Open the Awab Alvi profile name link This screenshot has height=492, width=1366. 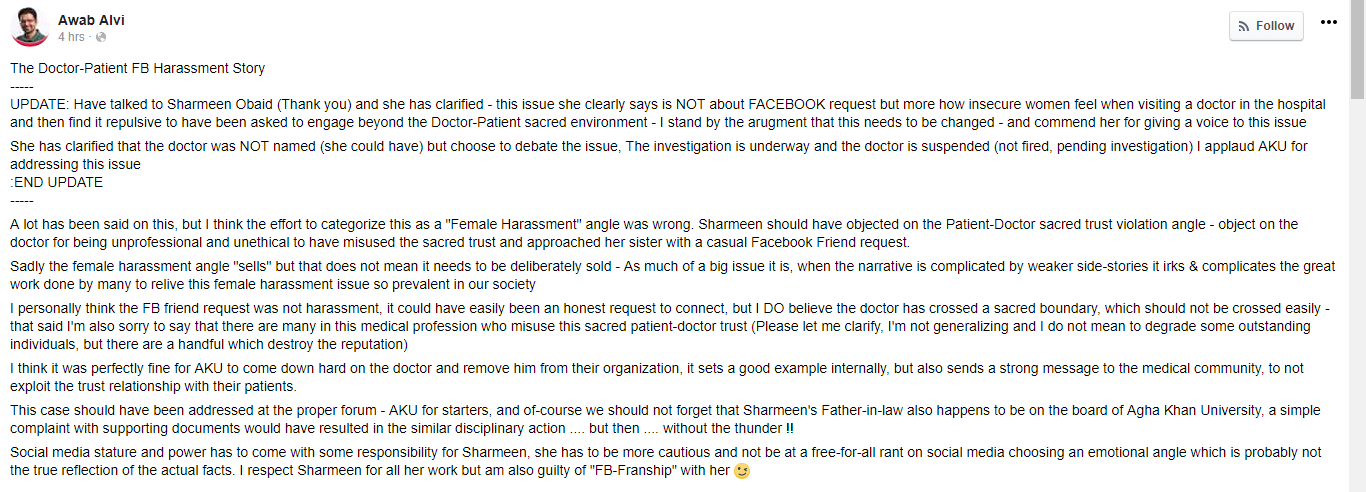(x=91, y=20)
